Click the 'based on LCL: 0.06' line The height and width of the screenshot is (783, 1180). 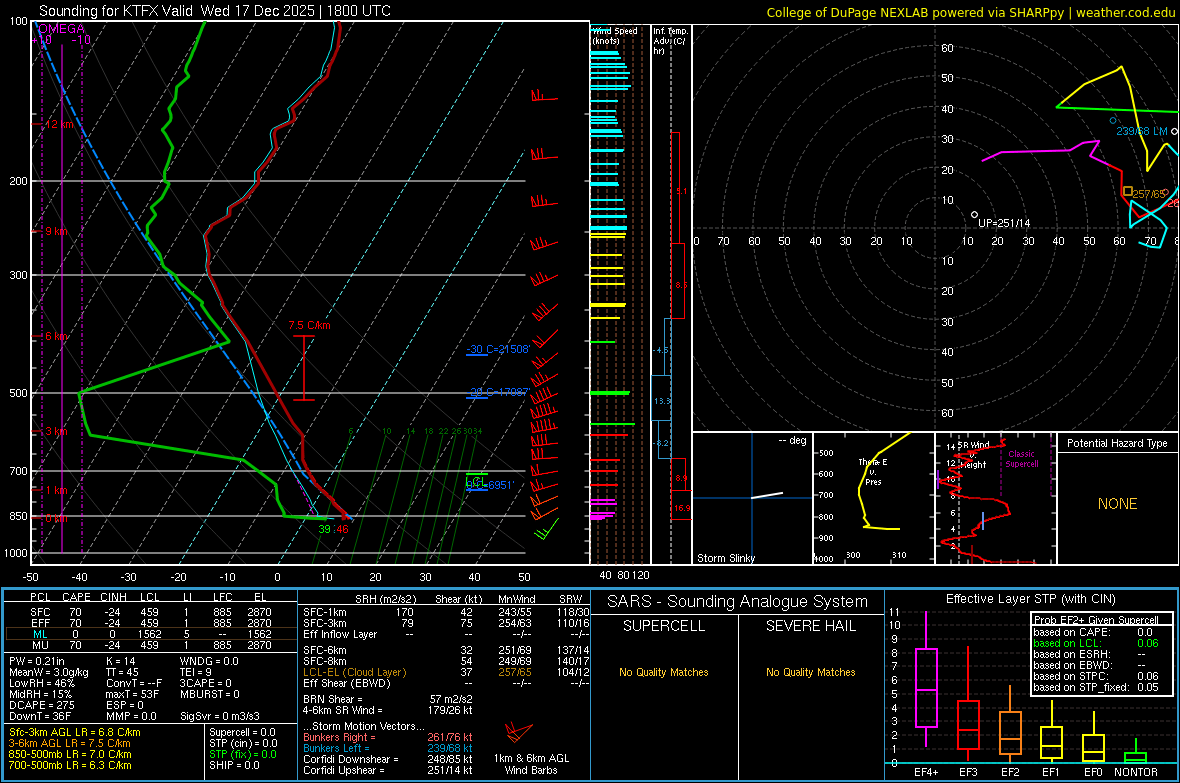[1096, 643]
